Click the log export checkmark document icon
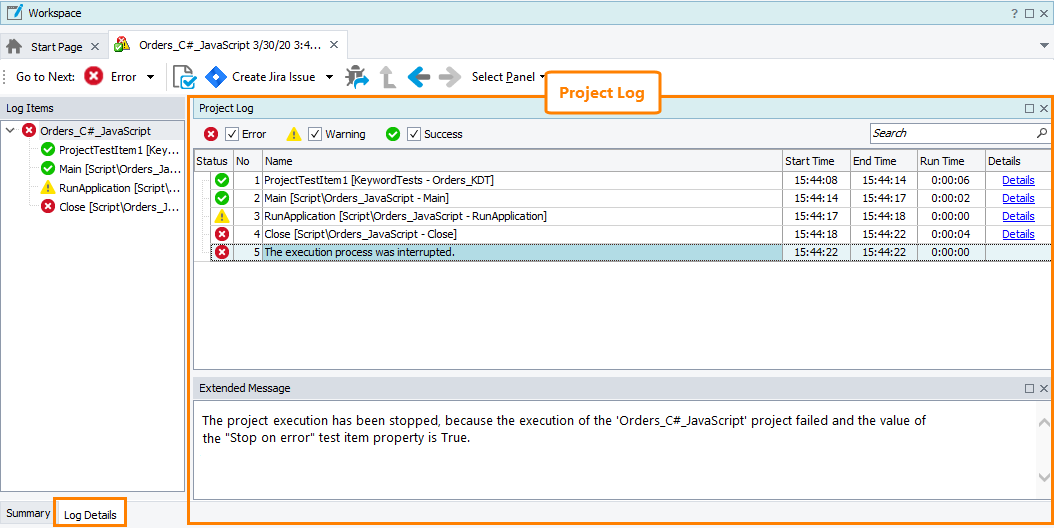 click(184, 77)
